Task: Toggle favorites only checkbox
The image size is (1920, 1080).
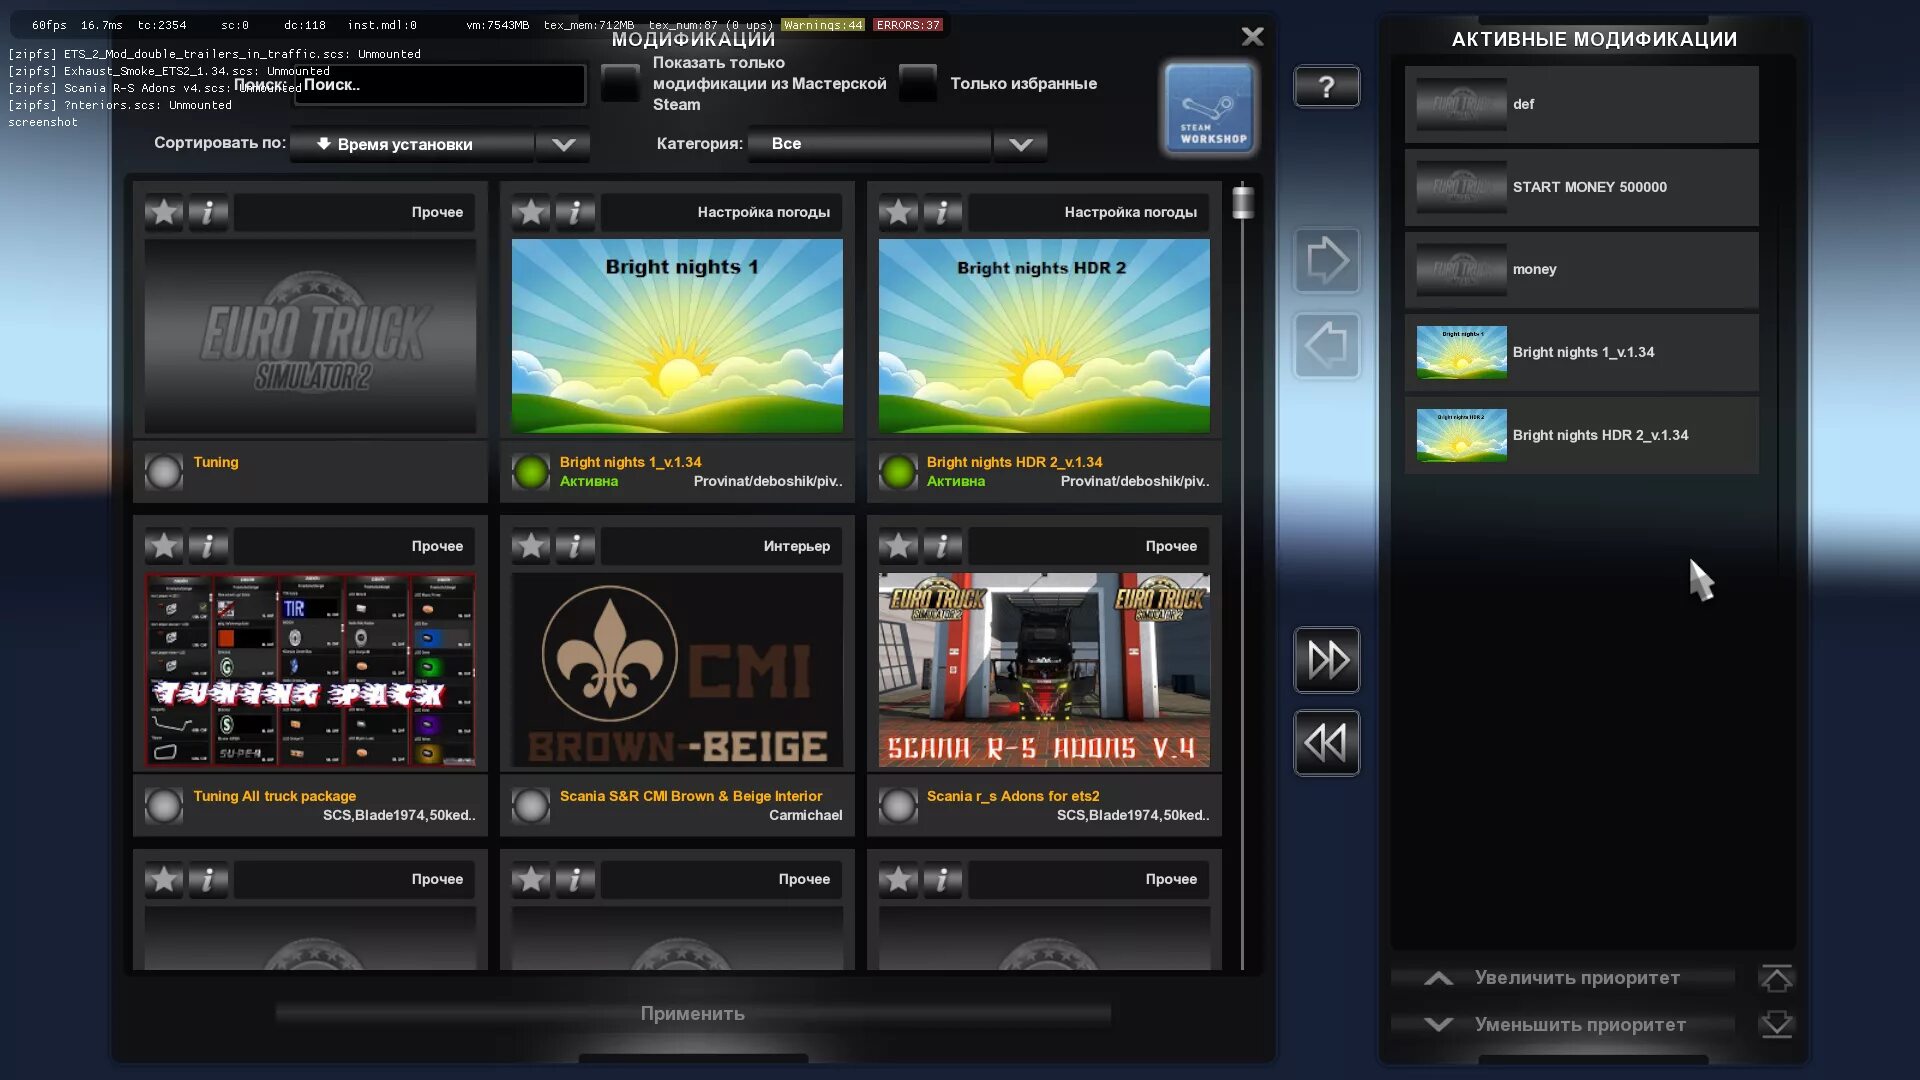Action: click(917, 83)
